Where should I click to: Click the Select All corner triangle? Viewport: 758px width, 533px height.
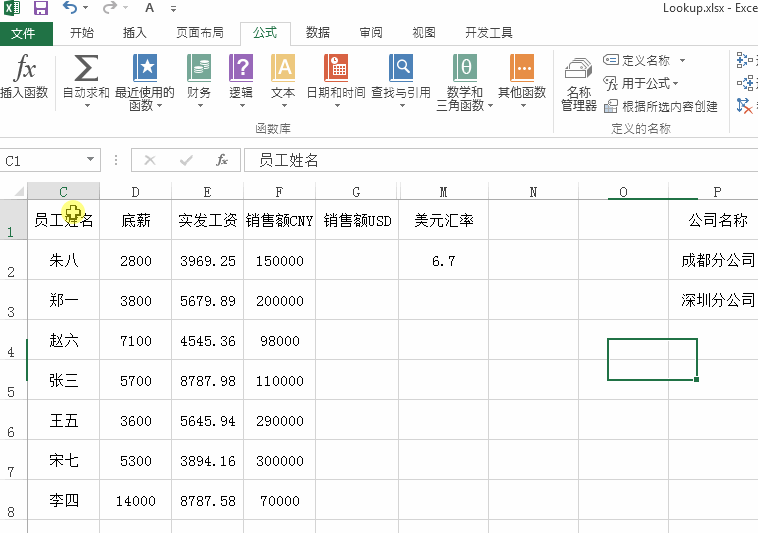pos(18,192)
